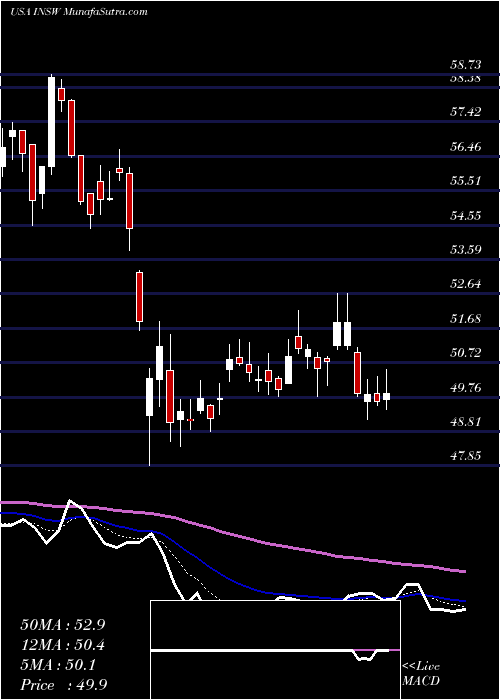Select the 57.42 price axis label
This screenshot has width=500, height=700.
tap(465, 112)
